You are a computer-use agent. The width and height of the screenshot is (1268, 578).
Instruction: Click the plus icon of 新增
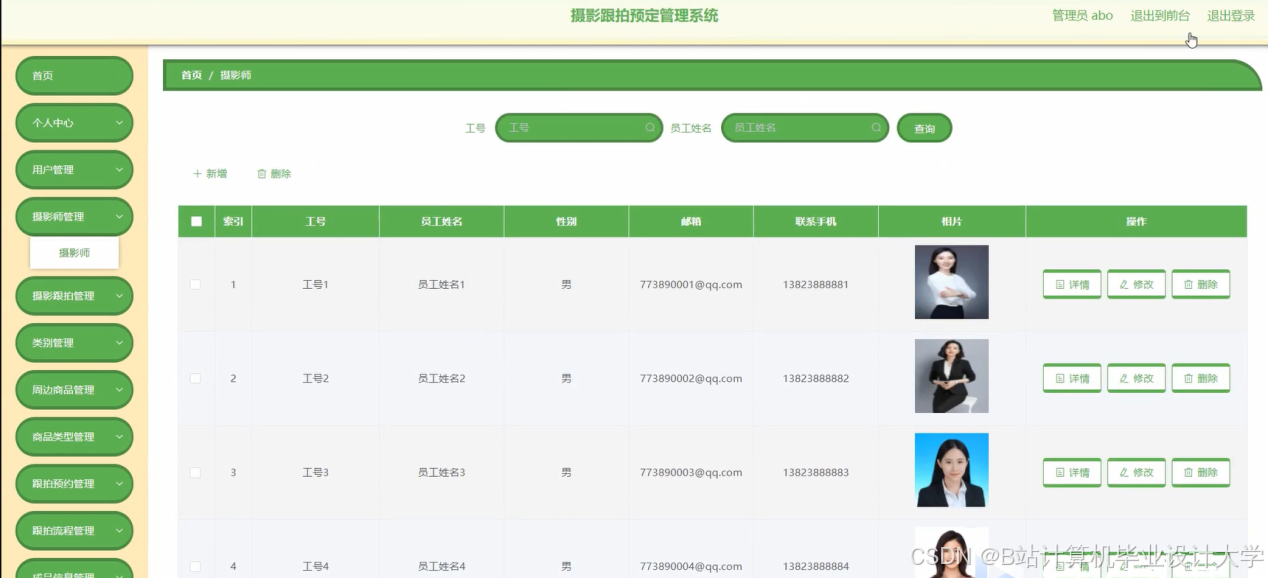click(197, 174)
